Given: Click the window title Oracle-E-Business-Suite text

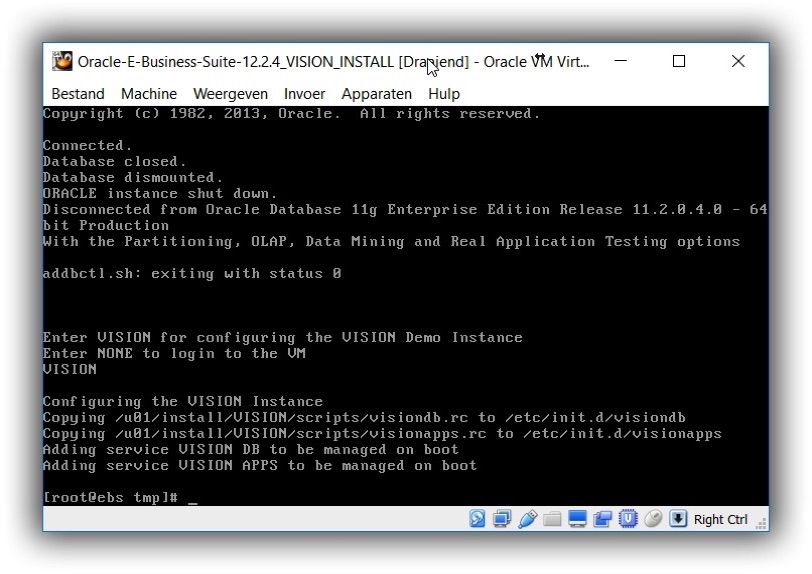Looking at the screenshot, I should pyautogui.click(x=334, y=62).
